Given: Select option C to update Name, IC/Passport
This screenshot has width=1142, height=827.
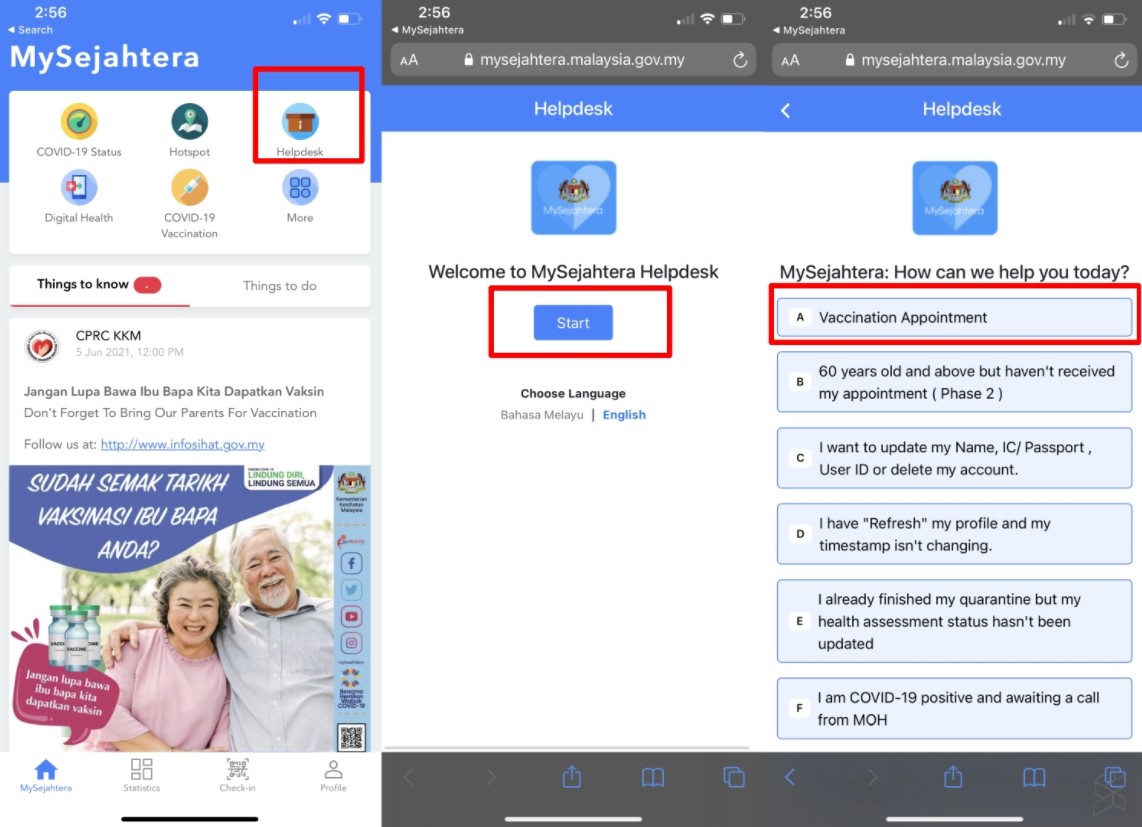Looking at the screenshot, I should [954, 458].
